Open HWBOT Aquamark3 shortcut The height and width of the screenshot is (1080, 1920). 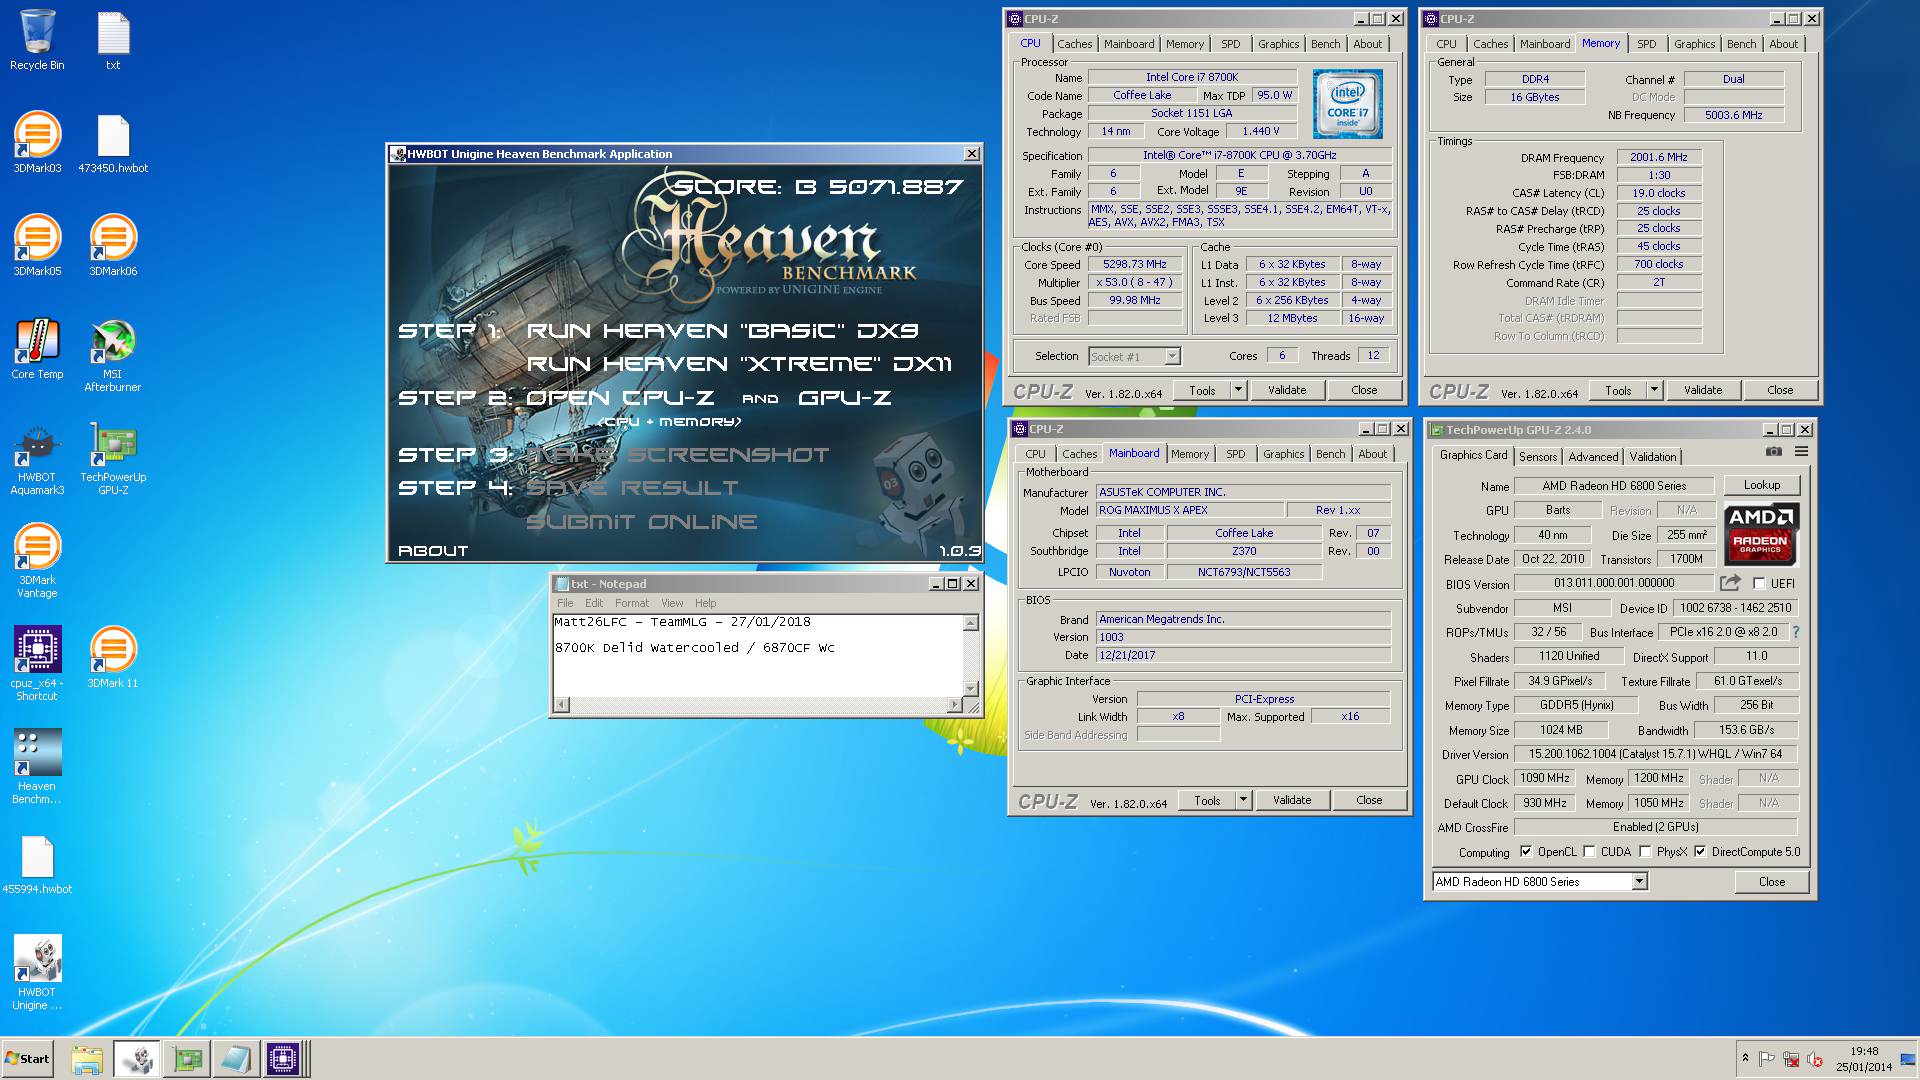coord(37,459)
